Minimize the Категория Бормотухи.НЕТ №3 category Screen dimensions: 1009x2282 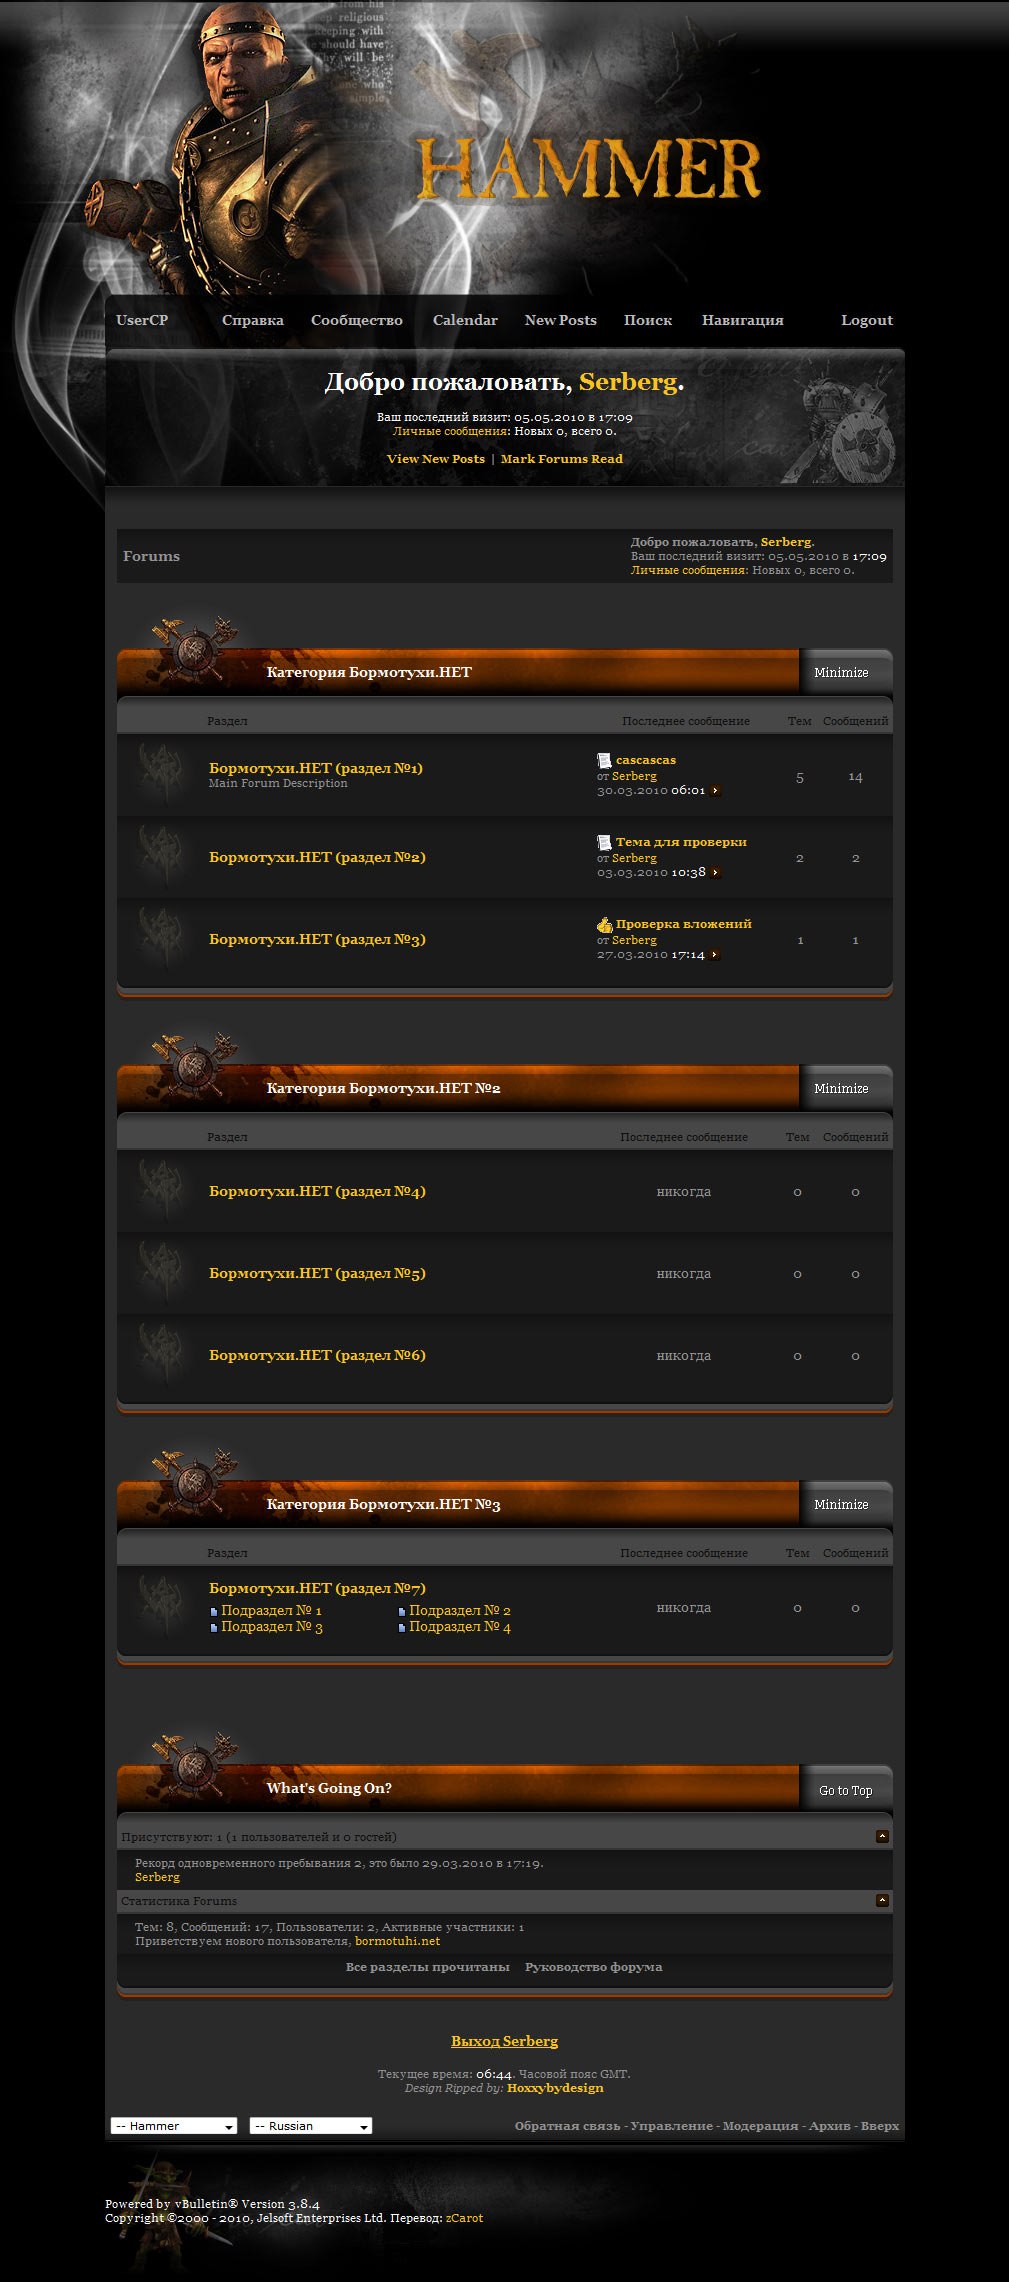[x=841, y=1505]
